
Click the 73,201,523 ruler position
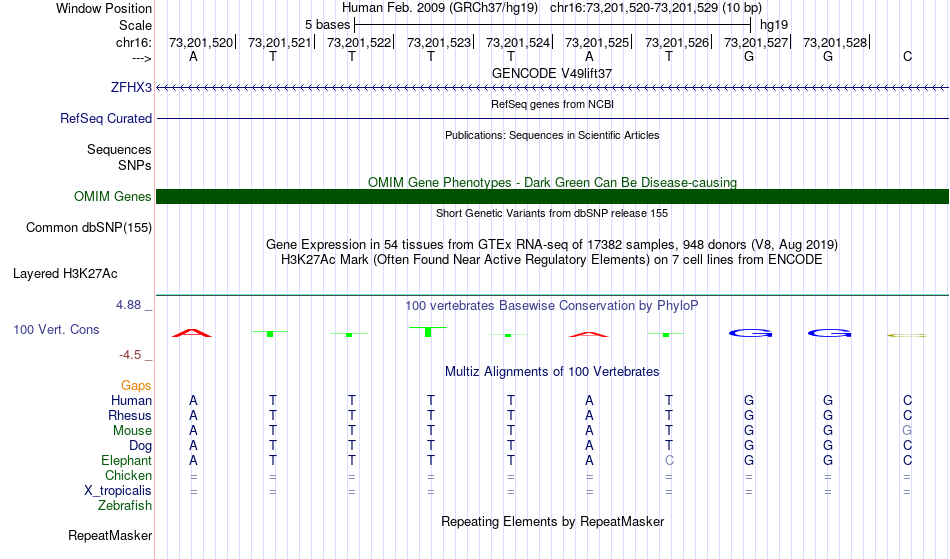click(x=439, y=42)
